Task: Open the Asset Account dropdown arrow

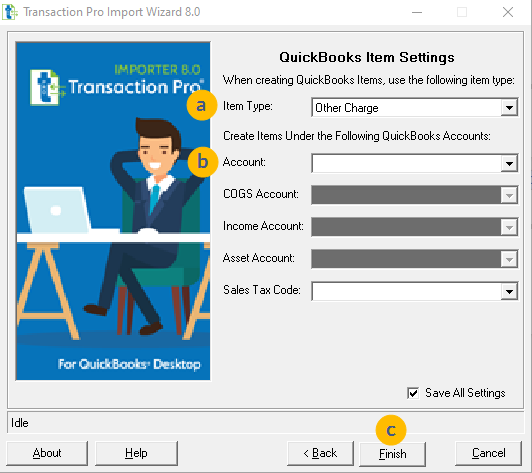Action: (x=509, y=259)
